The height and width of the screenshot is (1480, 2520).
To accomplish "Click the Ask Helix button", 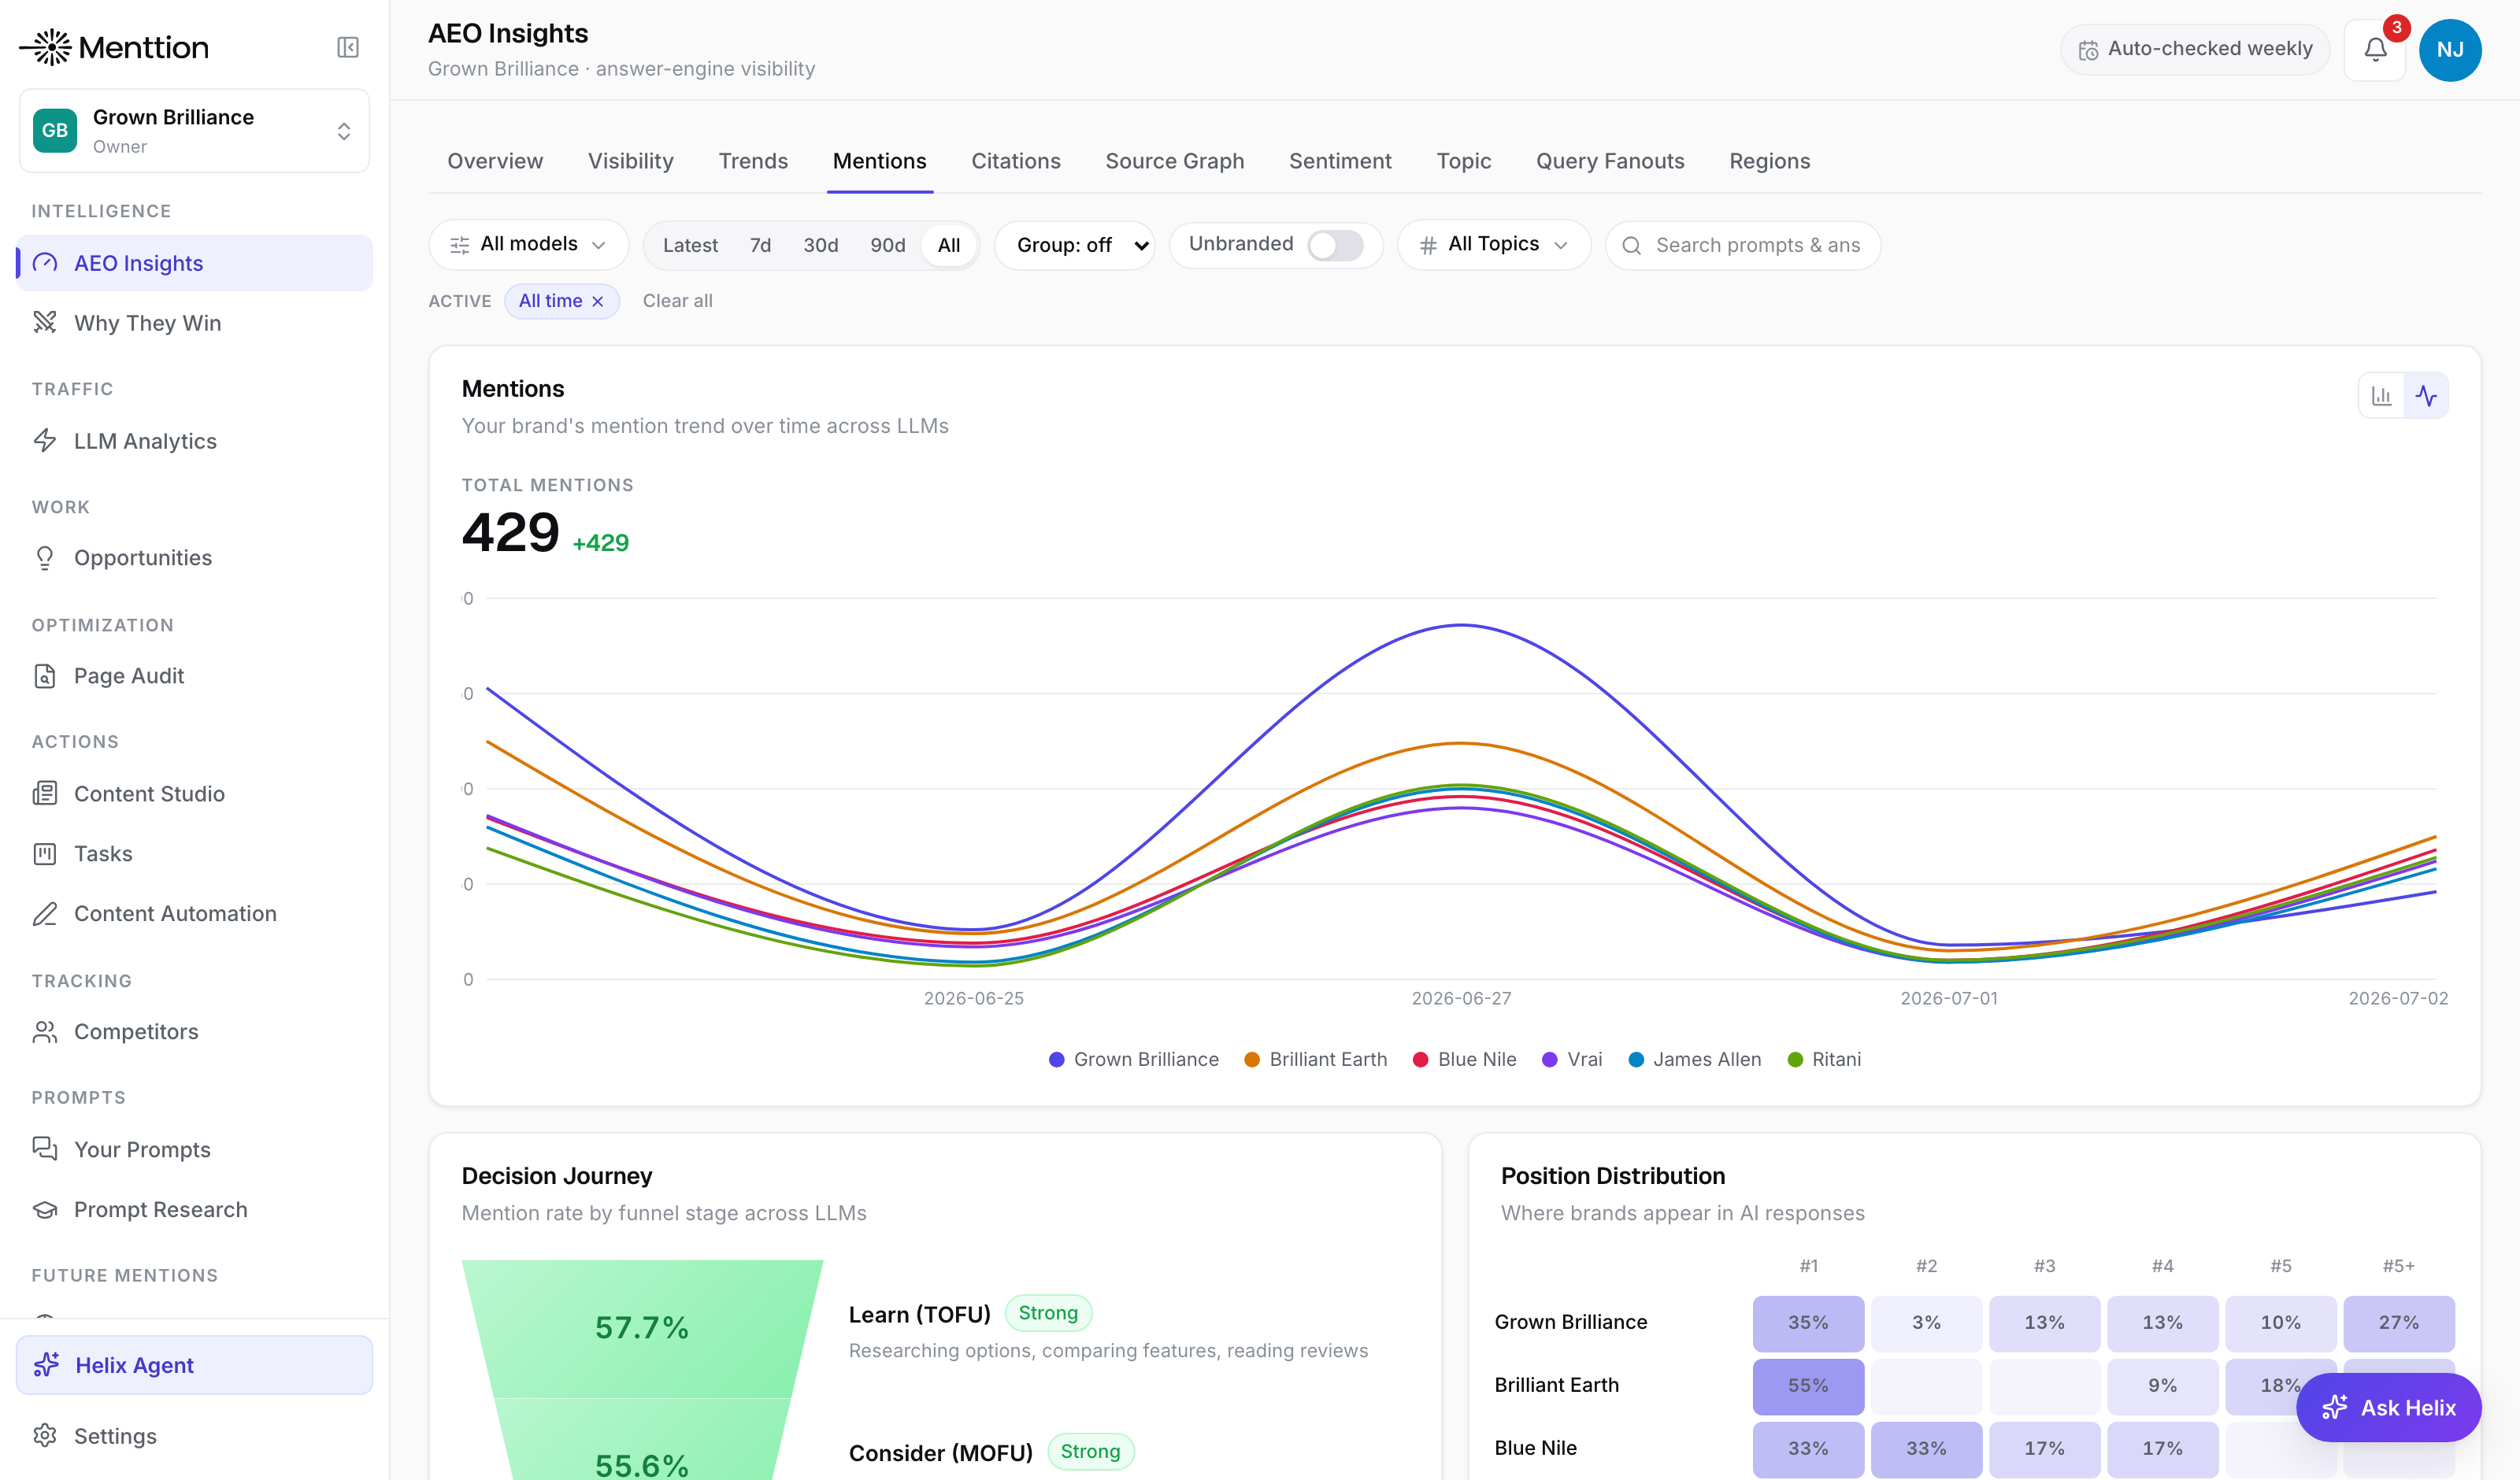I will pos(2389,1408).
